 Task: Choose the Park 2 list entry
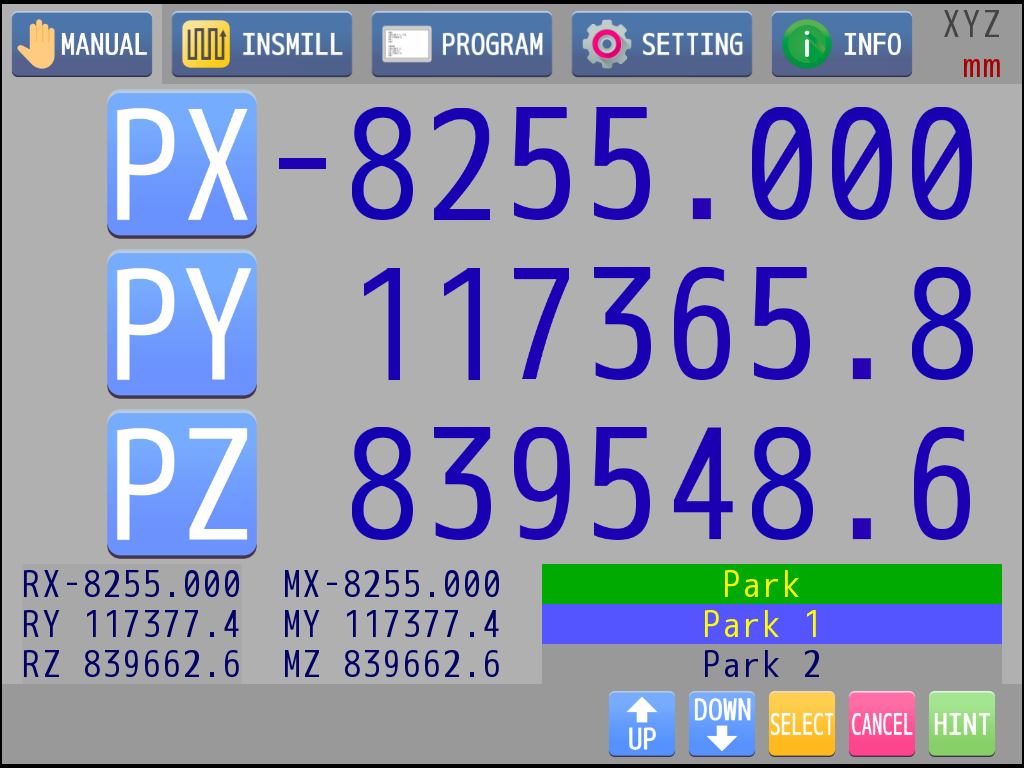coord(771,664)
